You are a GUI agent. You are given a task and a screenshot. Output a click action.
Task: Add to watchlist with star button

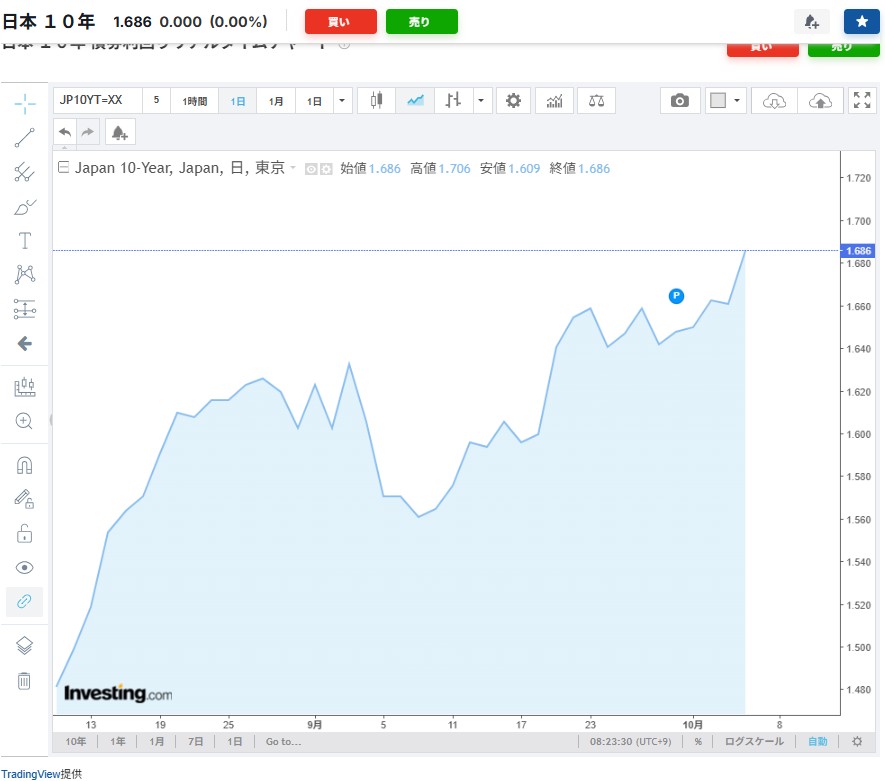861,21
